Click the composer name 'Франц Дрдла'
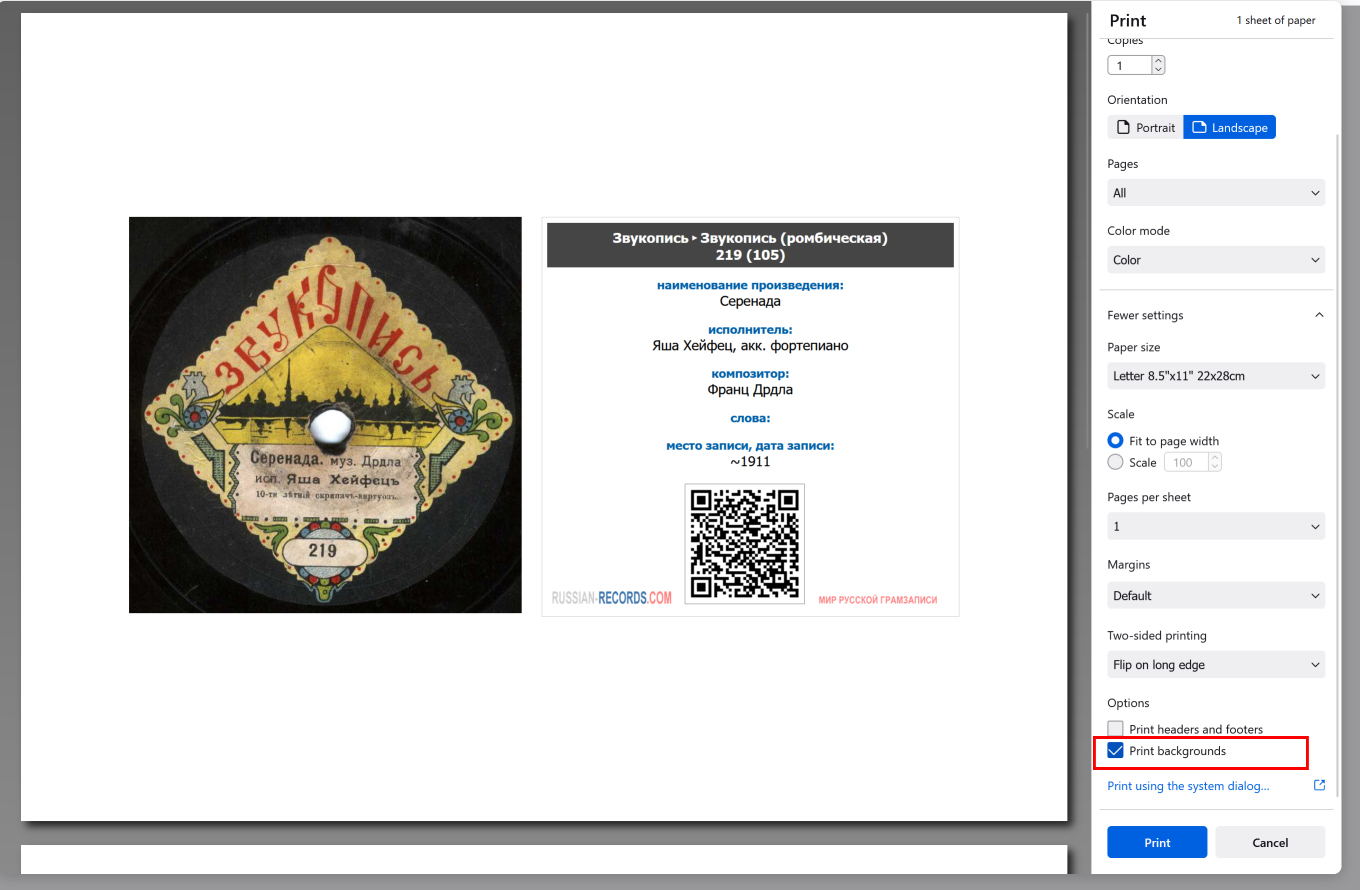 click(x=750, y=390)
